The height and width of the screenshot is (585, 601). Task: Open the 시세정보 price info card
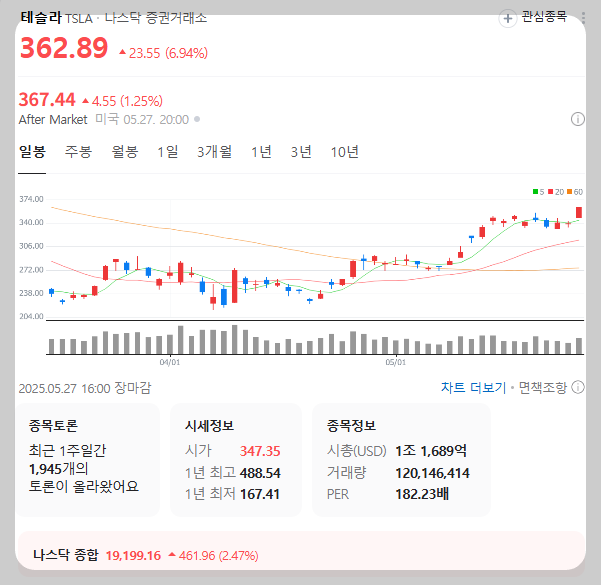(x=236, y=460)
